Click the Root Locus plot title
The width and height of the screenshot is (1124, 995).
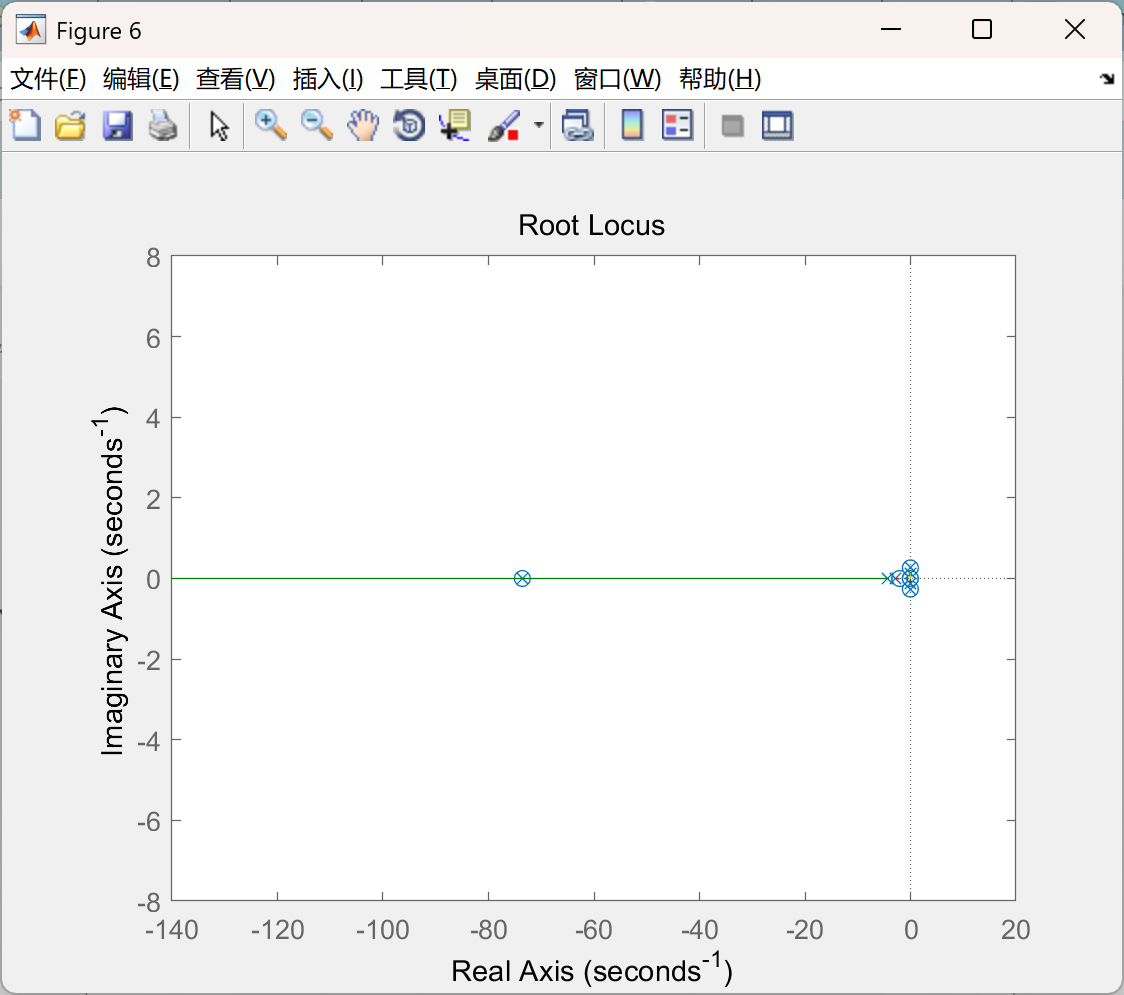pos(591,225)
